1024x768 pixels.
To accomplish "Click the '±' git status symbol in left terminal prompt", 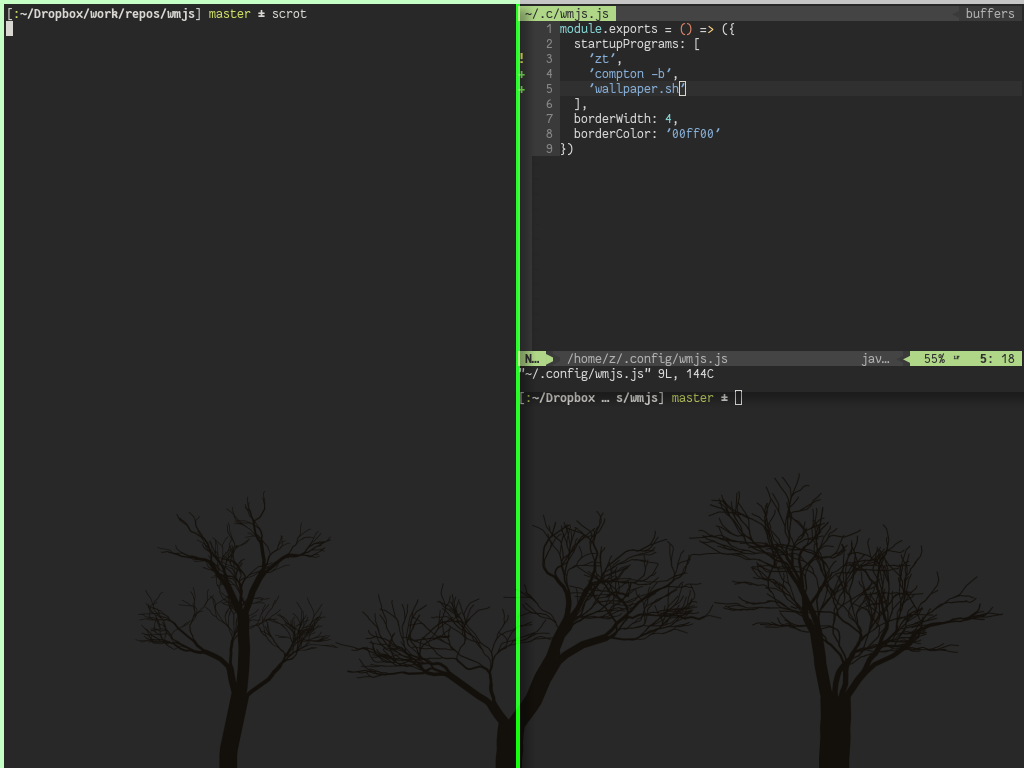I will 261,14.
